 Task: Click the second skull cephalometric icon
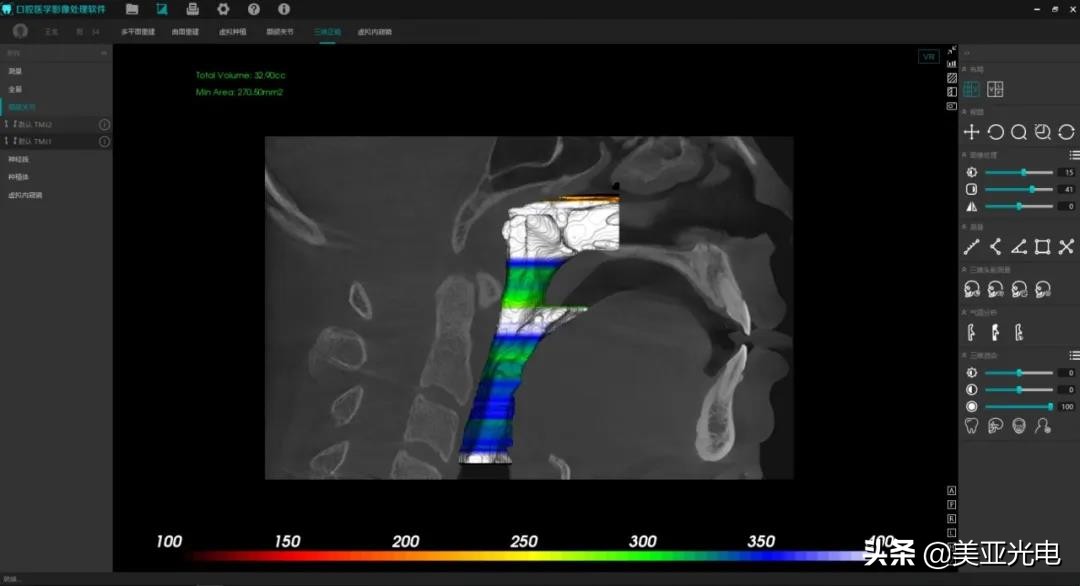pyautogui.click(x=995, y=289)
